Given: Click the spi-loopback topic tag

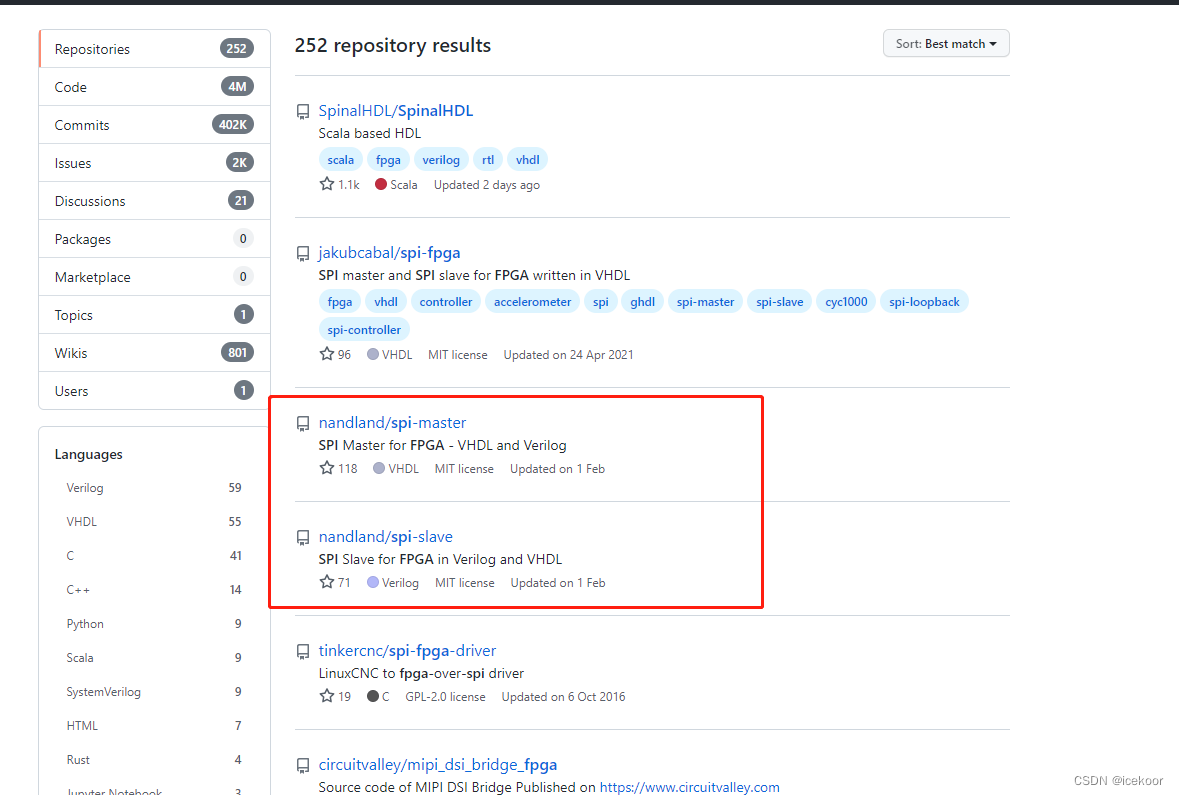Looking at the screenshot, I should coord(924,302).
